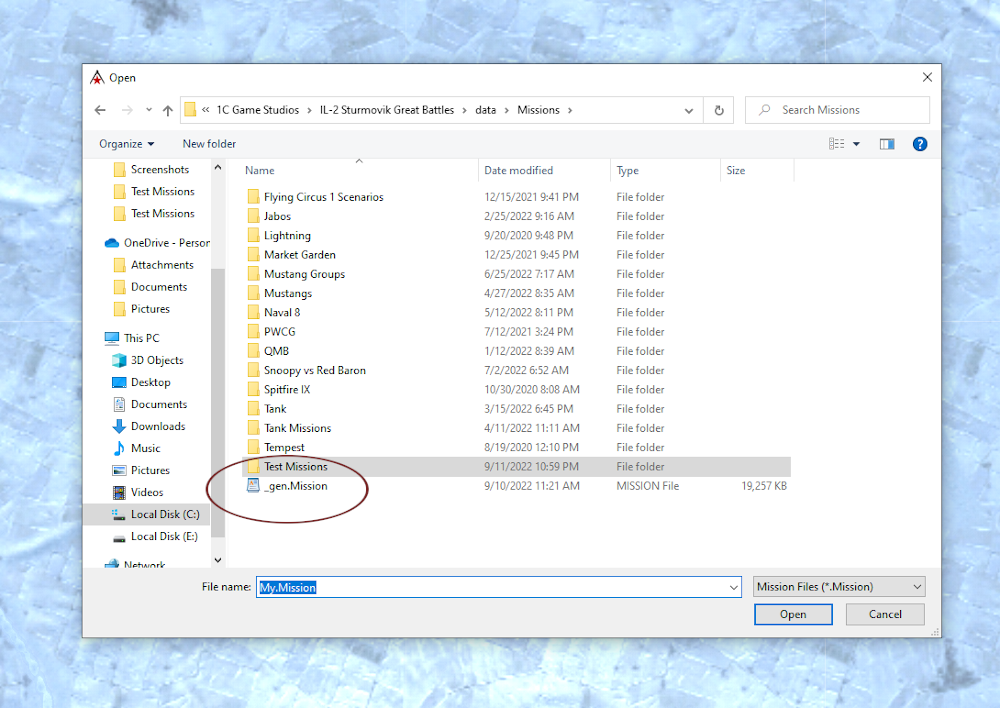This screenshot has height=708, width=1000.
Task: Expand the address bar history dropdown
Action: pyautogui.click(x=689, y=110)
